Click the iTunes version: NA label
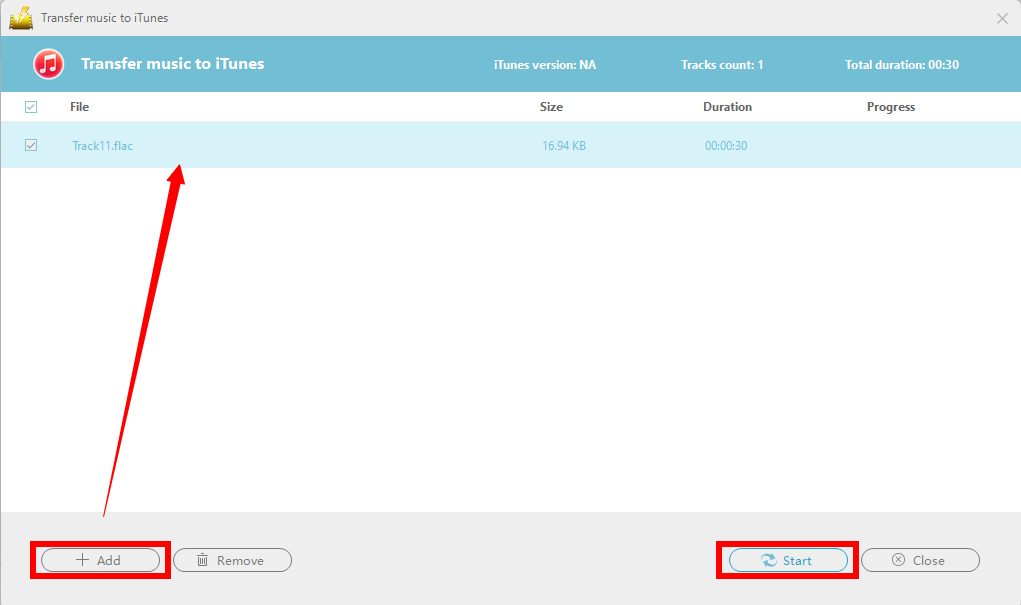This screenshot has width=1021, height=605. click(x=543, y=63)
